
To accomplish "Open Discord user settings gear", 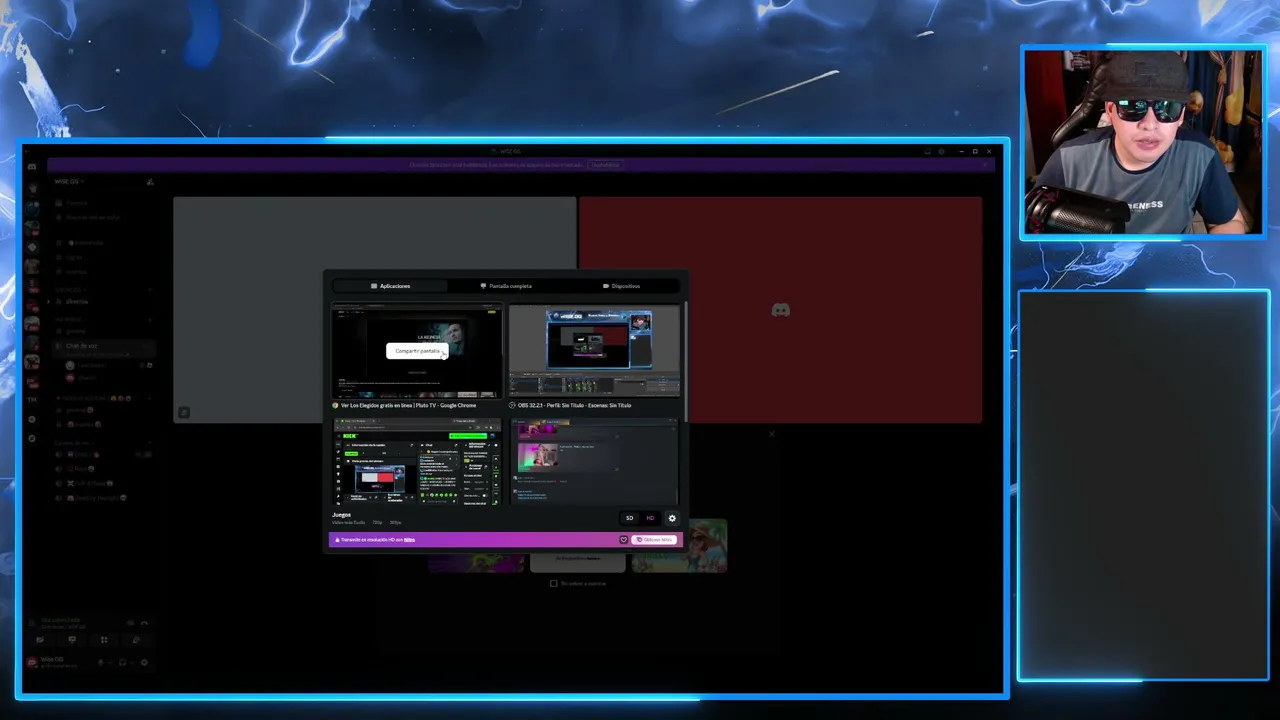I will (144, 662).
